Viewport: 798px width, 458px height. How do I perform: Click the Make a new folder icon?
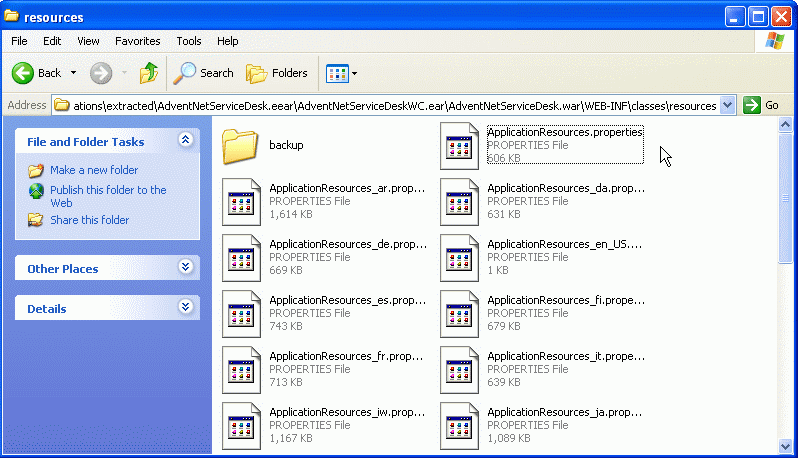(x=36, y=170)
